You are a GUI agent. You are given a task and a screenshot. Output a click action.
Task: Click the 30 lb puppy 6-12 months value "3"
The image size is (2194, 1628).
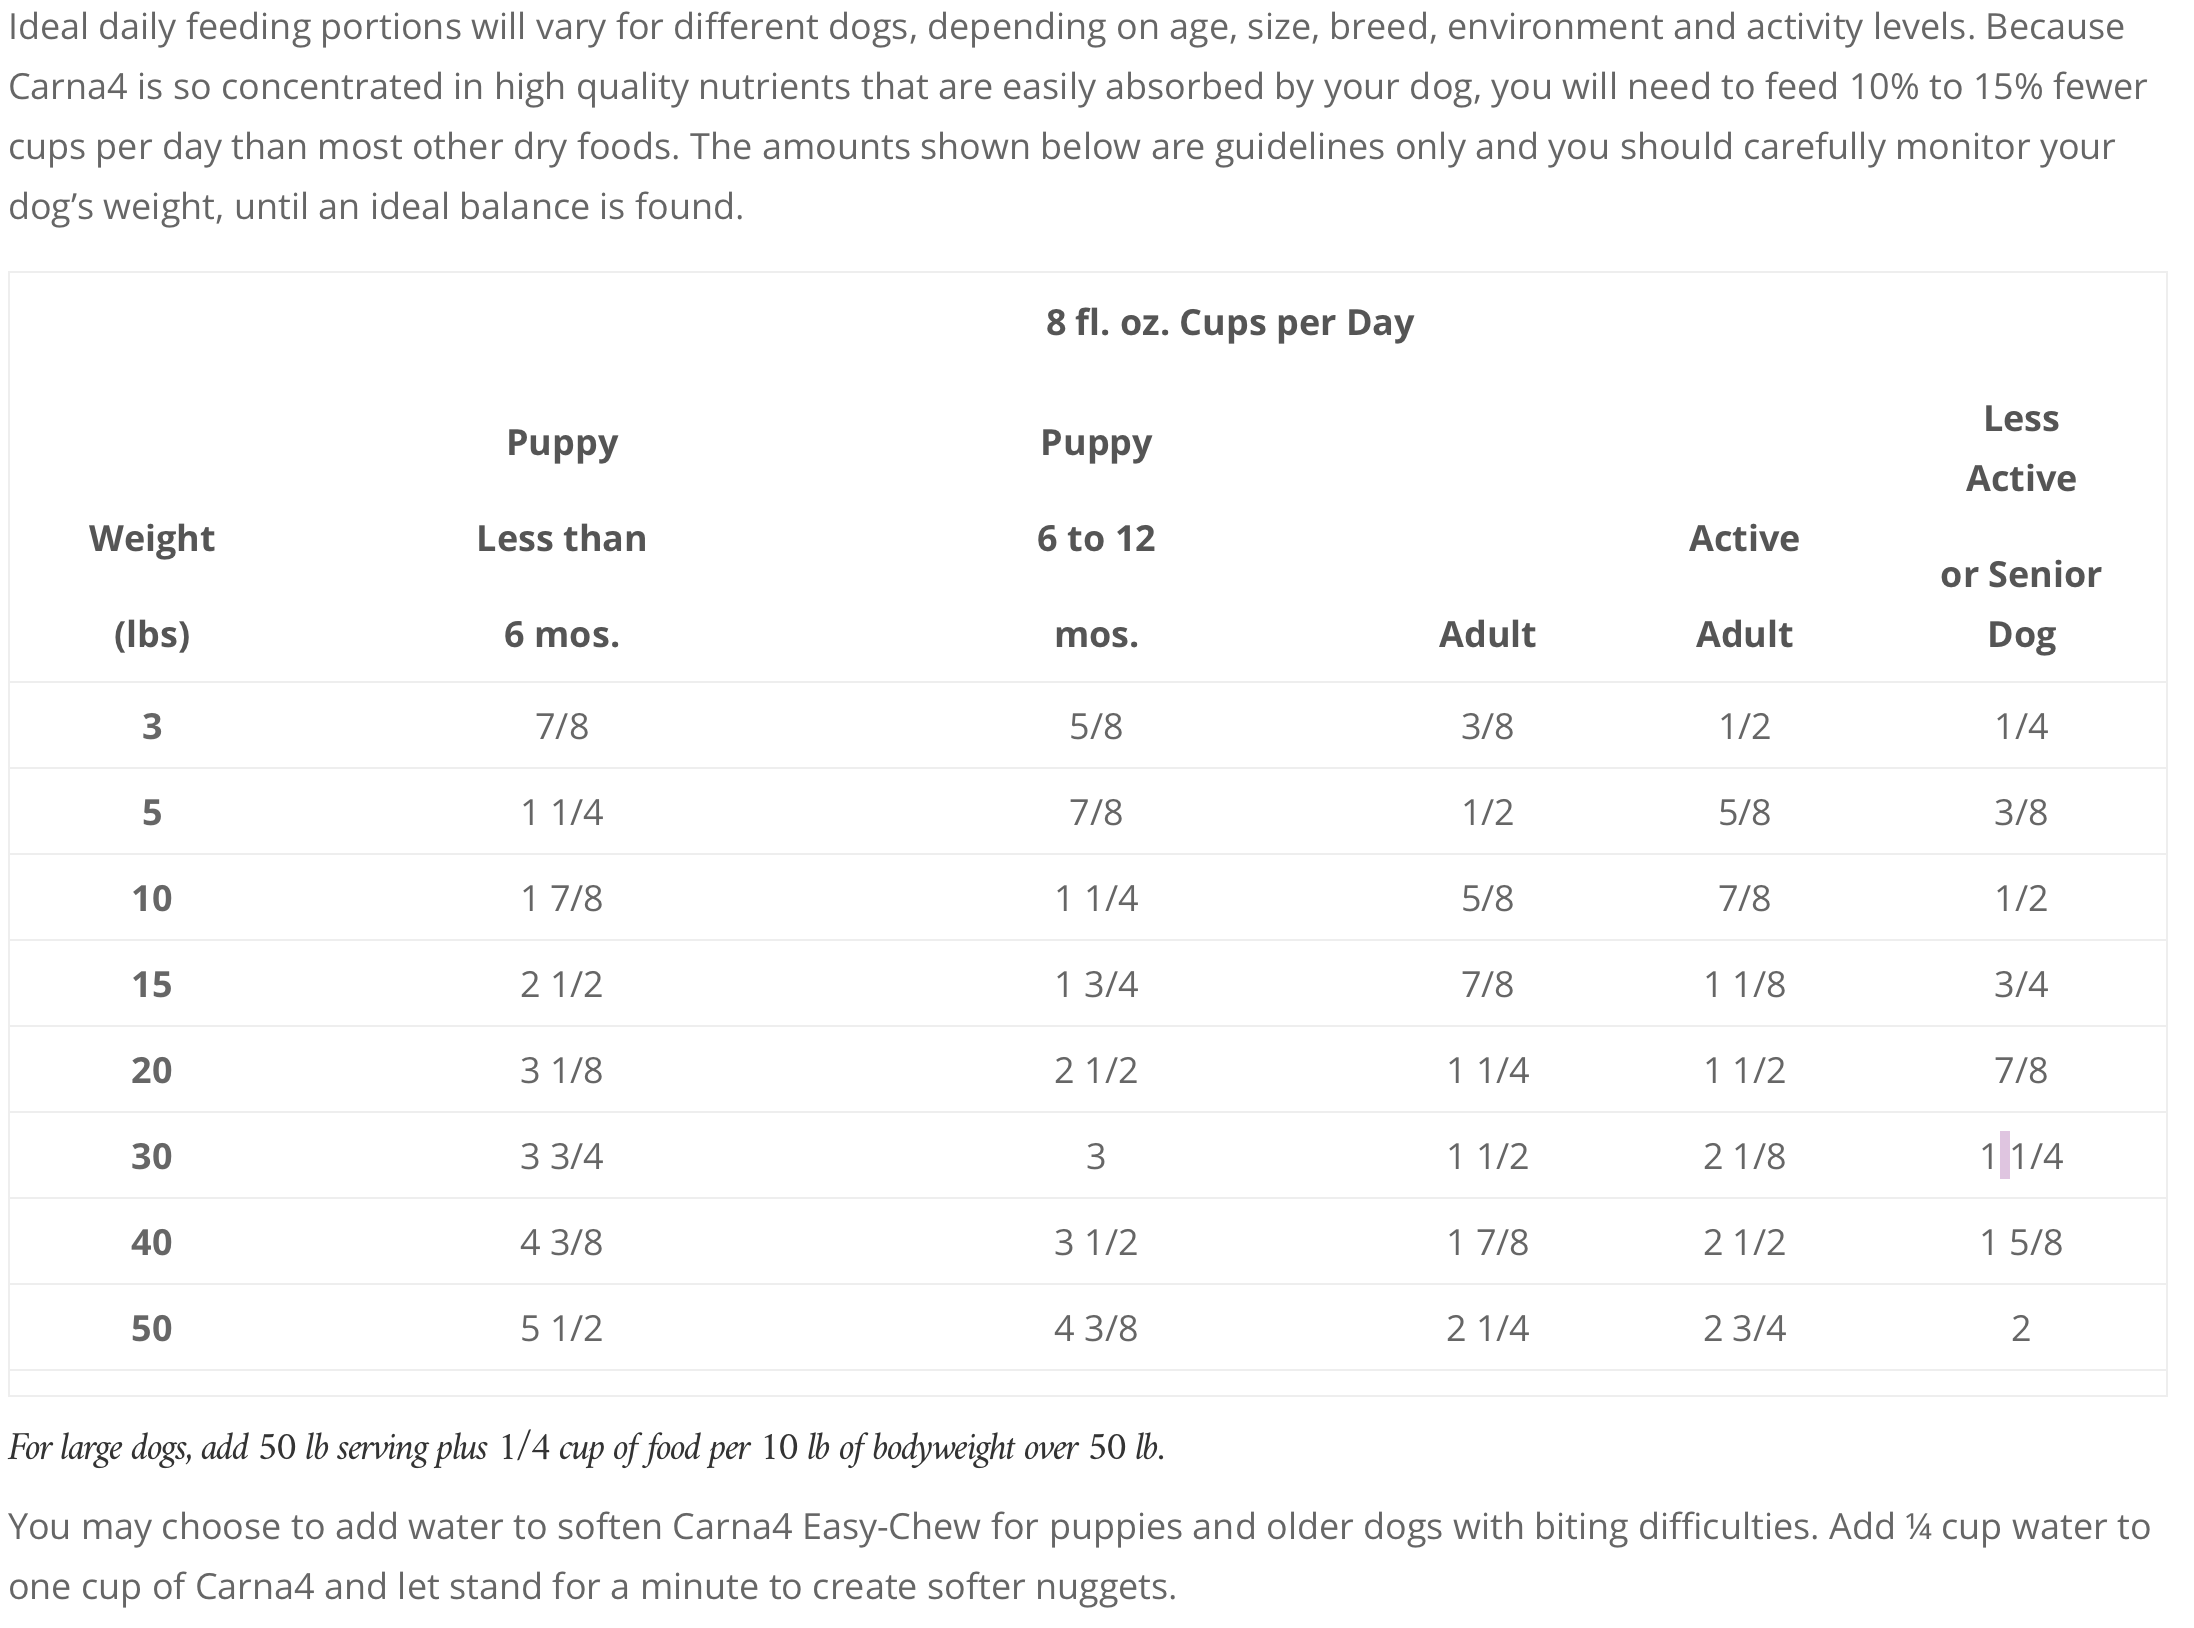tap(1096, 1156)
